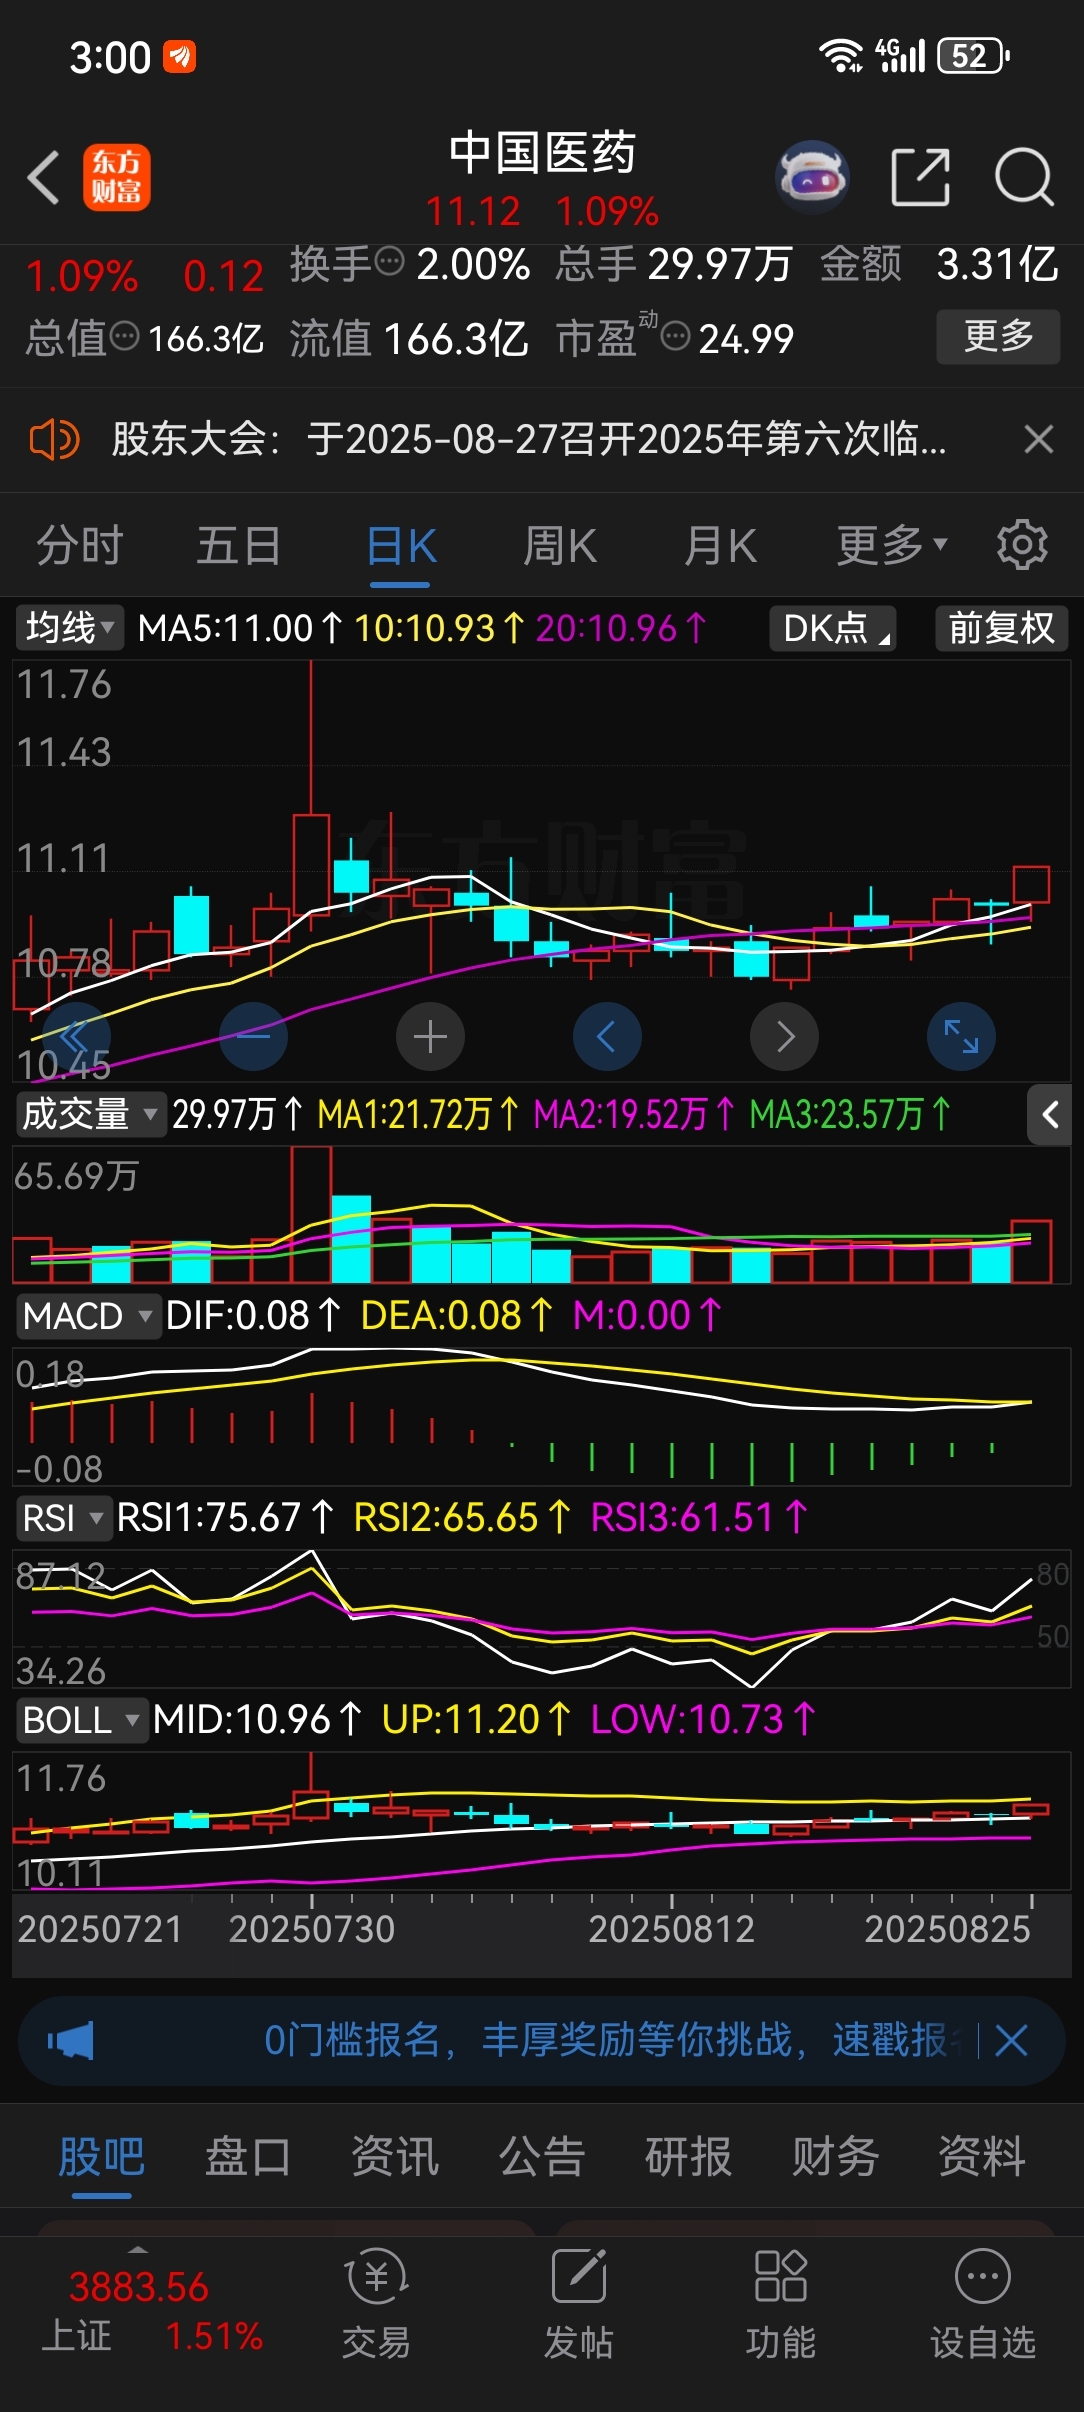
Task: Open MACD indicator dropdown
Action: tap(88, 1316)
